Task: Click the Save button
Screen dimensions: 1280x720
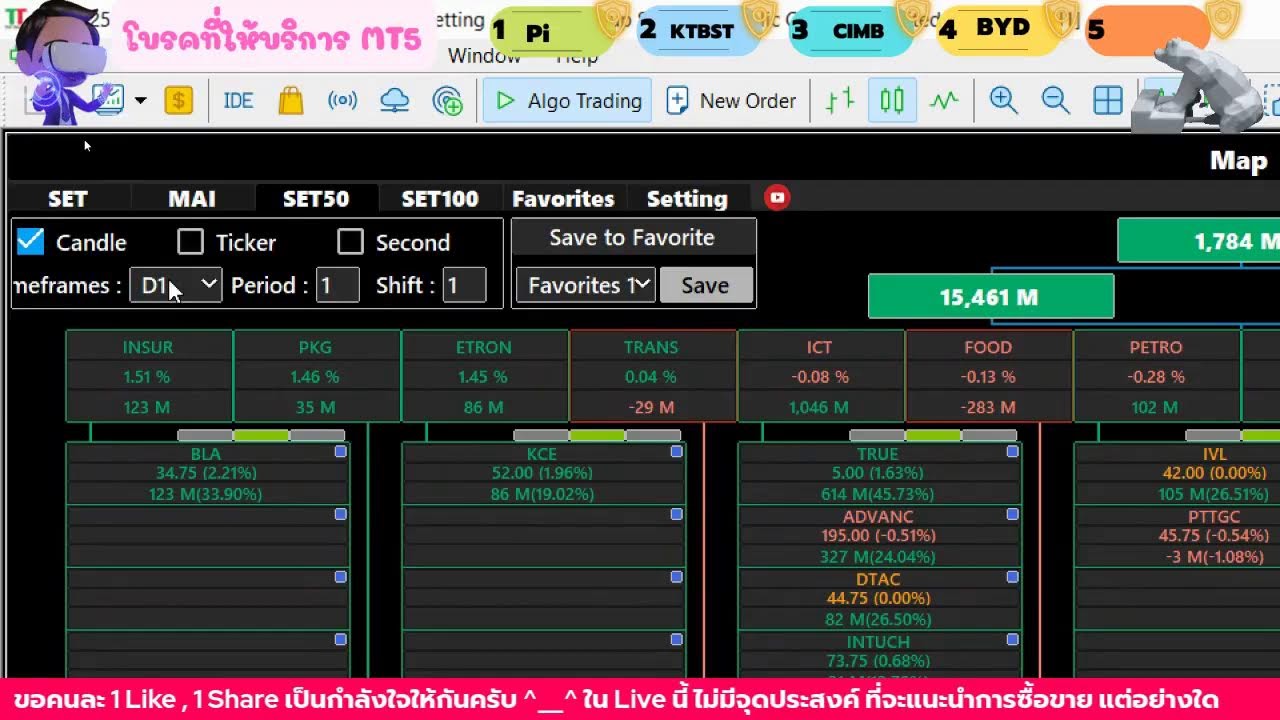Action: tap(705, 285)
